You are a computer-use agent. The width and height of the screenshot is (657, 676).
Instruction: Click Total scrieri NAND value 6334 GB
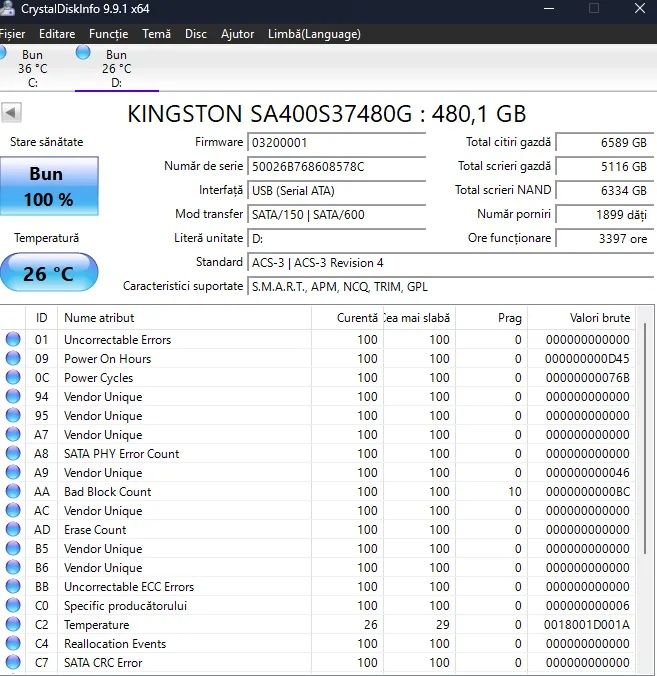click(604, 191)
